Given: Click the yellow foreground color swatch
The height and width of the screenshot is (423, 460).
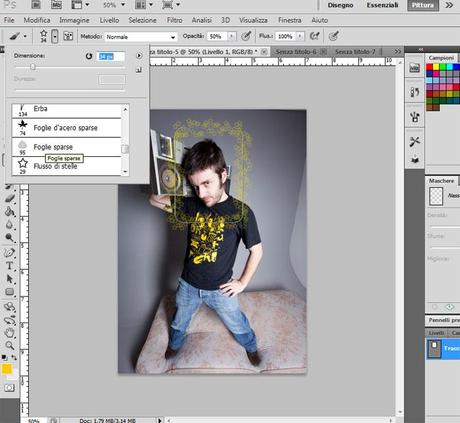Looking at the screenshot, I should [7, 369].
